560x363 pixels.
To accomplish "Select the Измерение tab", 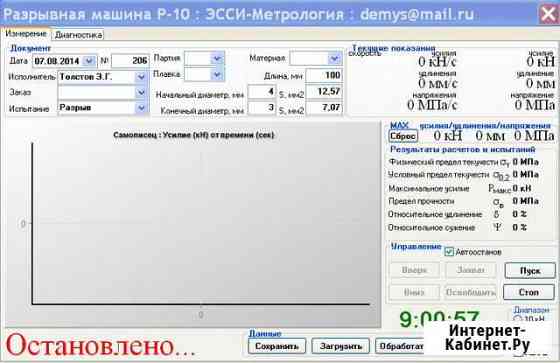I will (26, 34).
